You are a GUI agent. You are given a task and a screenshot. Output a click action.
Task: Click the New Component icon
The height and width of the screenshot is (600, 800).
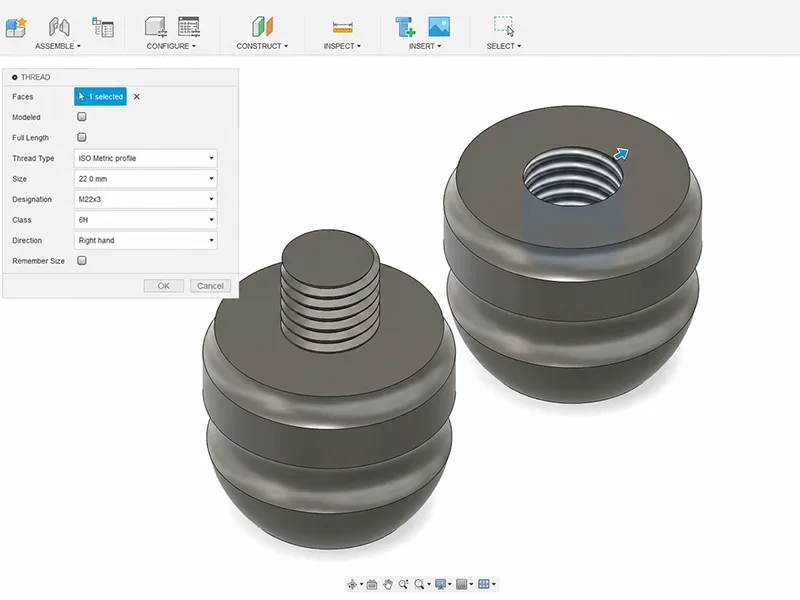(x=16, y=27)
